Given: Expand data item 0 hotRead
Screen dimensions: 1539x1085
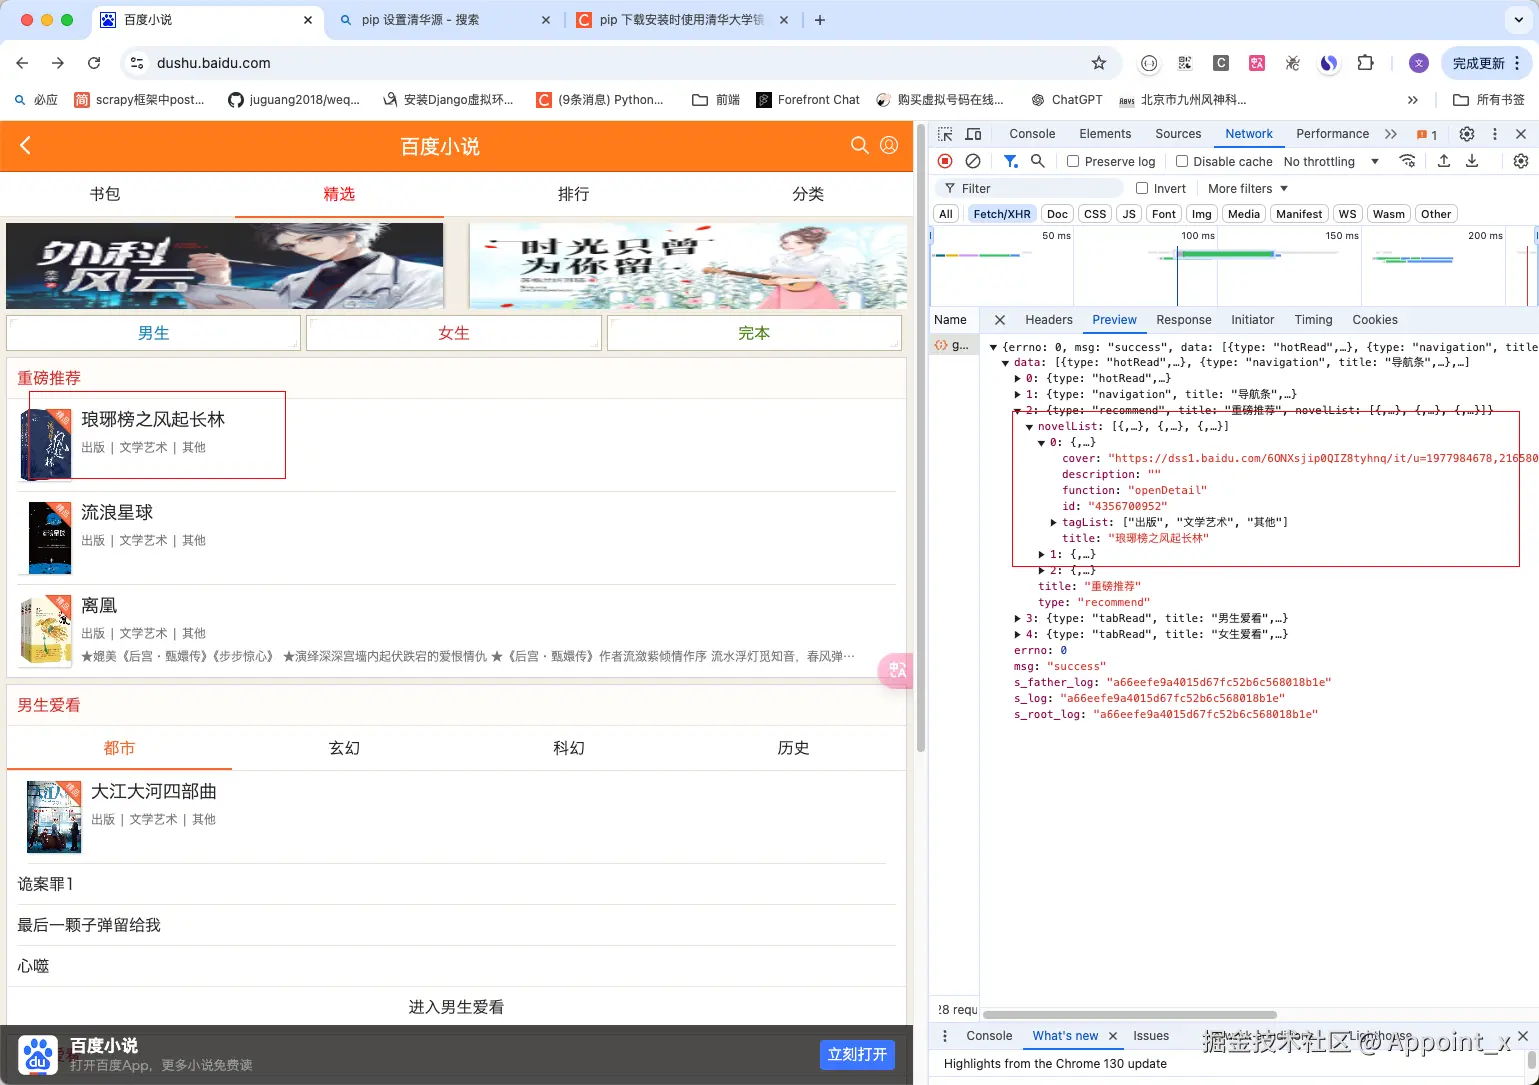Looking at the screenshot, I should [x=1018, y=379].
